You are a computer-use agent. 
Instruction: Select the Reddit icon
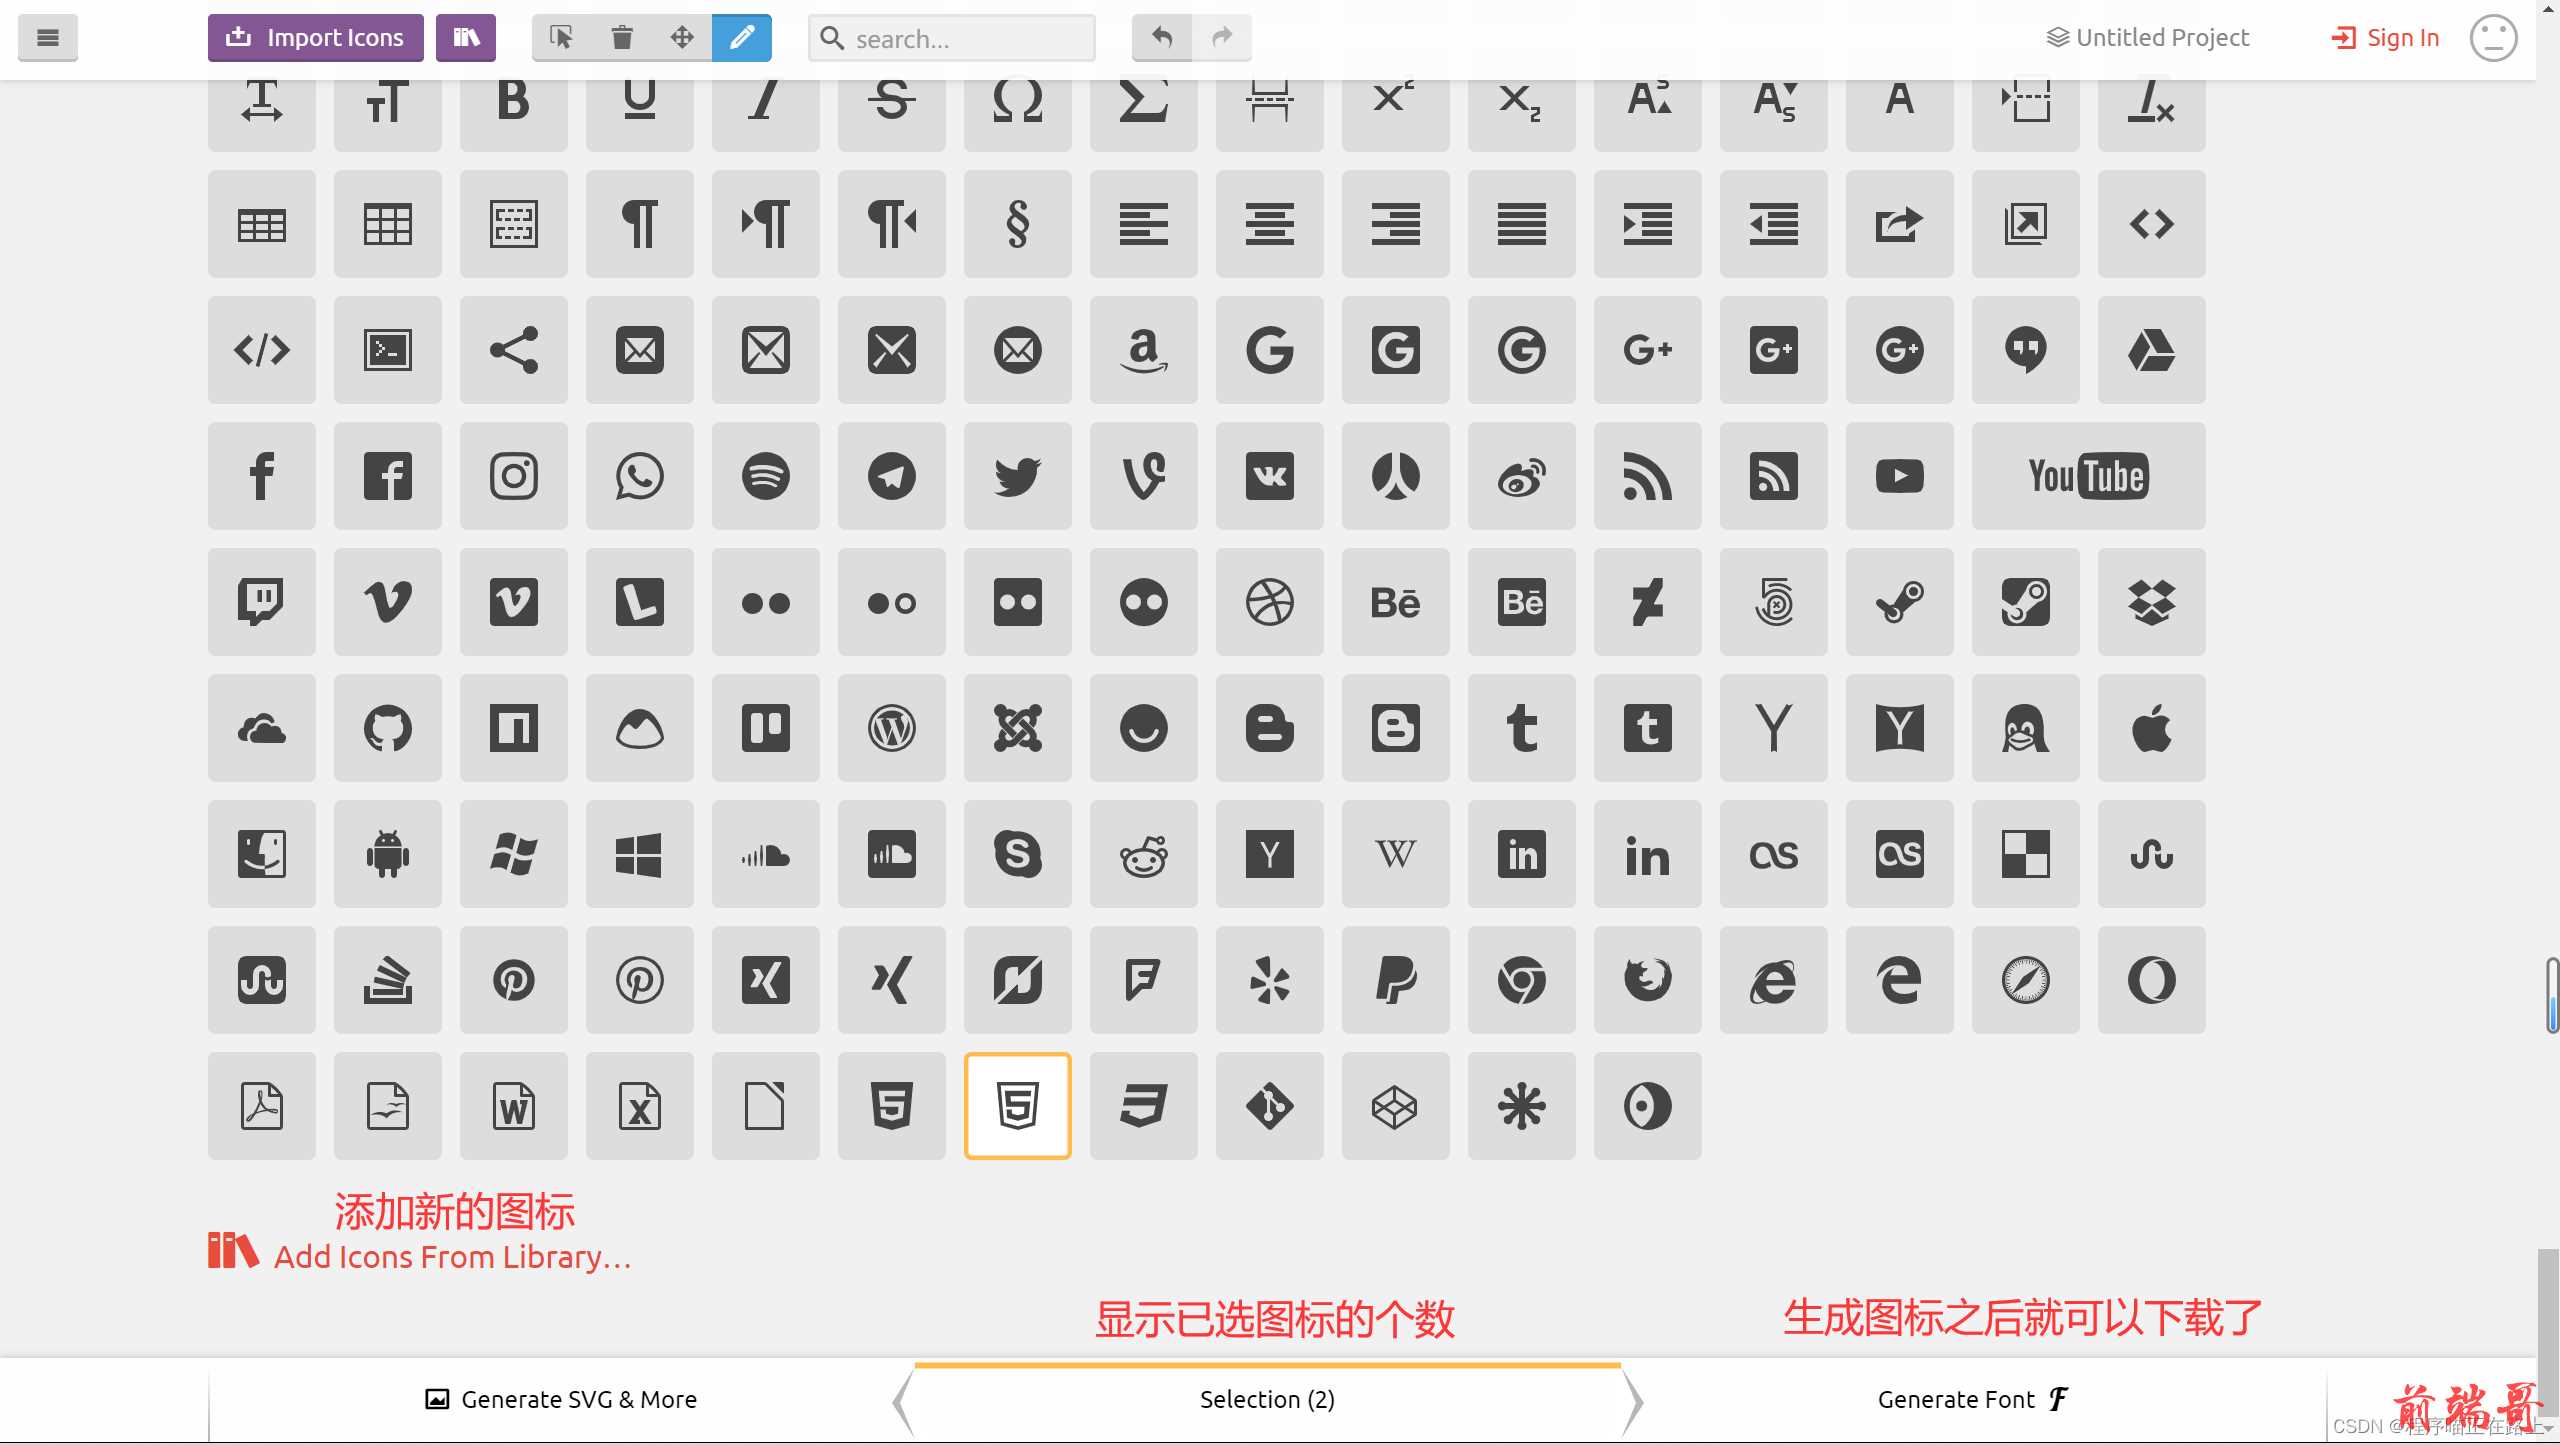coord(1145,854)
